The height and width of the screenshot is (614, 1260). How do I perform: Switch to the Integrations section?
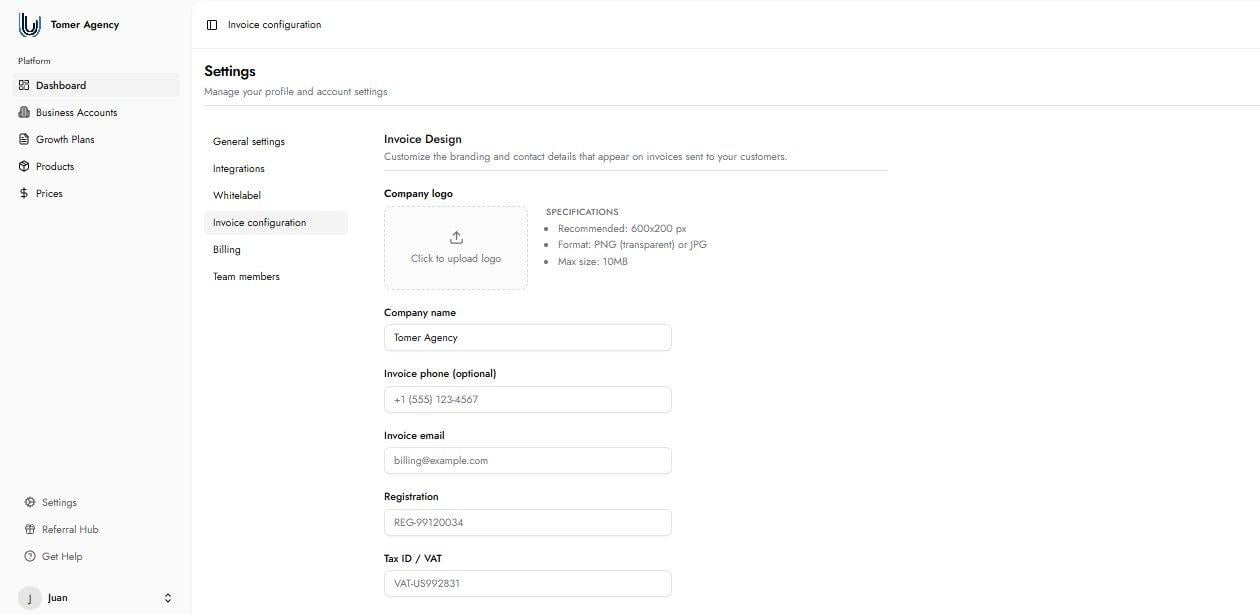pyautogui.click(x=239, y=169)
